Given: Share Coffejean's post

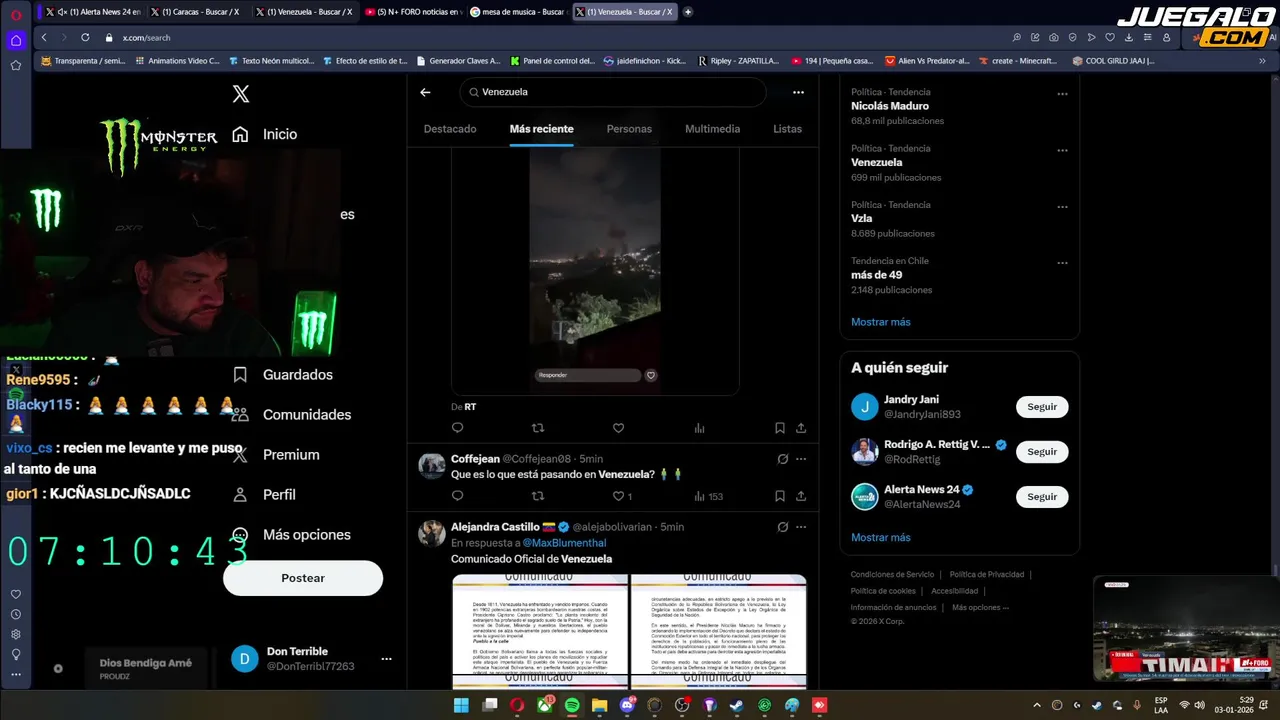Looking at the screenshot, I should point(801,496).
